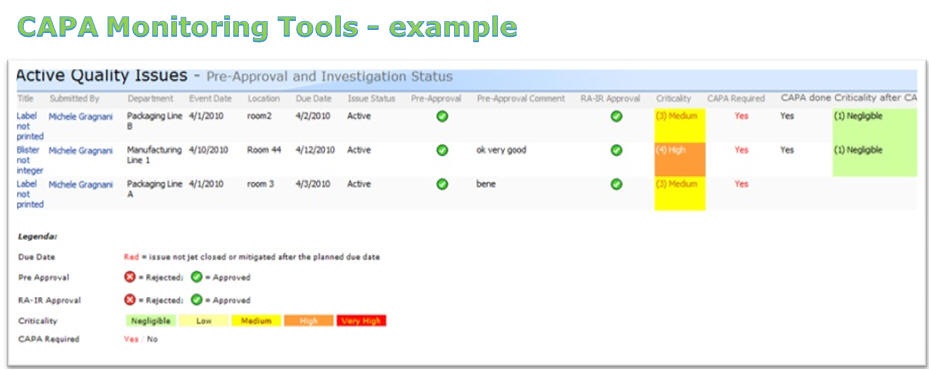This screenshot has height=370, width=930.
Task: Open Michele Gragnani link in Packaging Line B row
Action: pos(80,117)
